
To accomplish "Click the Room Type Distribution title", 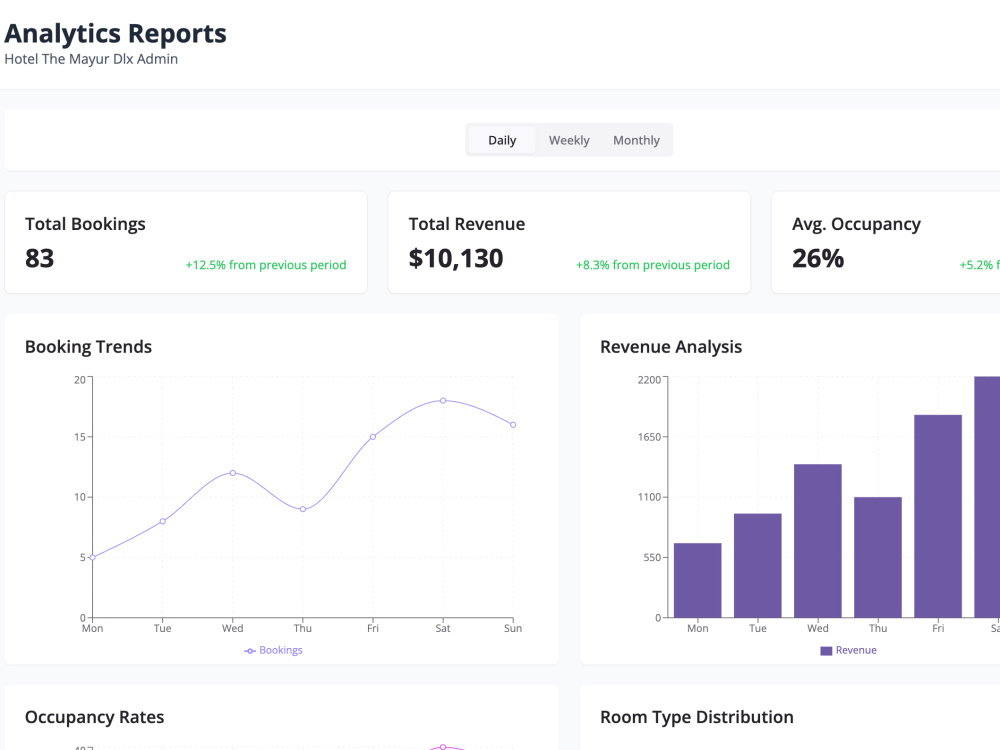I will click(x=696, y=717).
